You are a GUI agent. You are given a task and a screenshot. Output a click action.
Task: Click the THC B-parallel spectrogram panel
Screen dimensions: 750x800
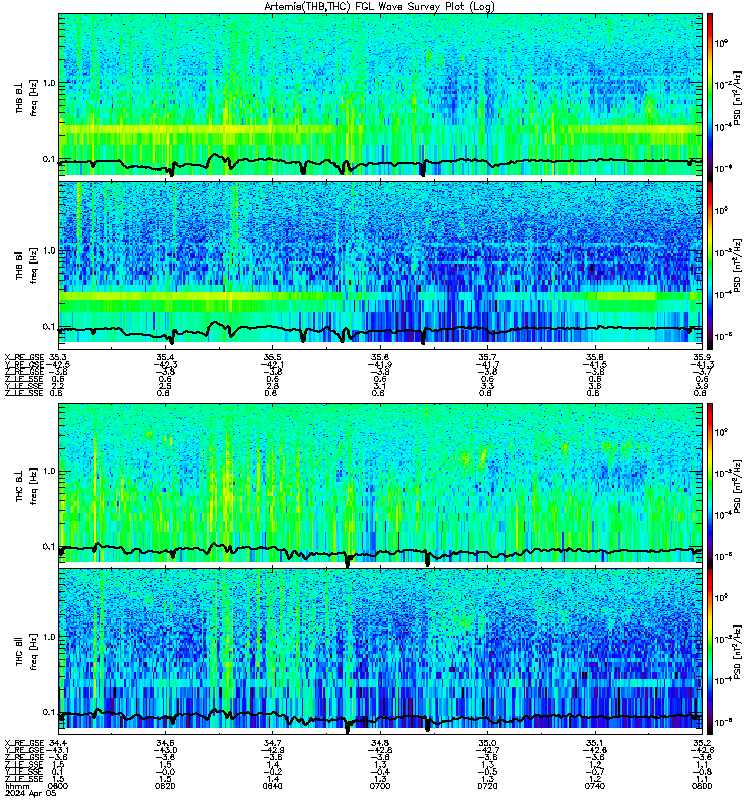[381, 652]
